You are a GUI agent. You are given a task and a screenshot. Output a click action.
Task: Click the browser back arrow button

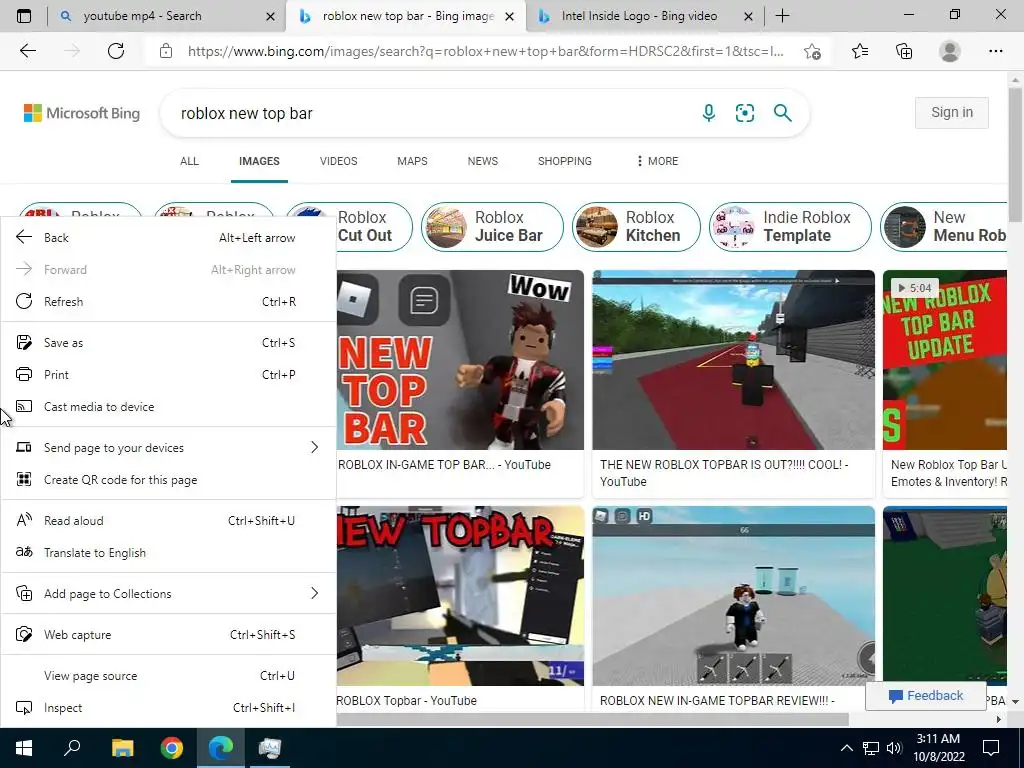coord(27,51)
